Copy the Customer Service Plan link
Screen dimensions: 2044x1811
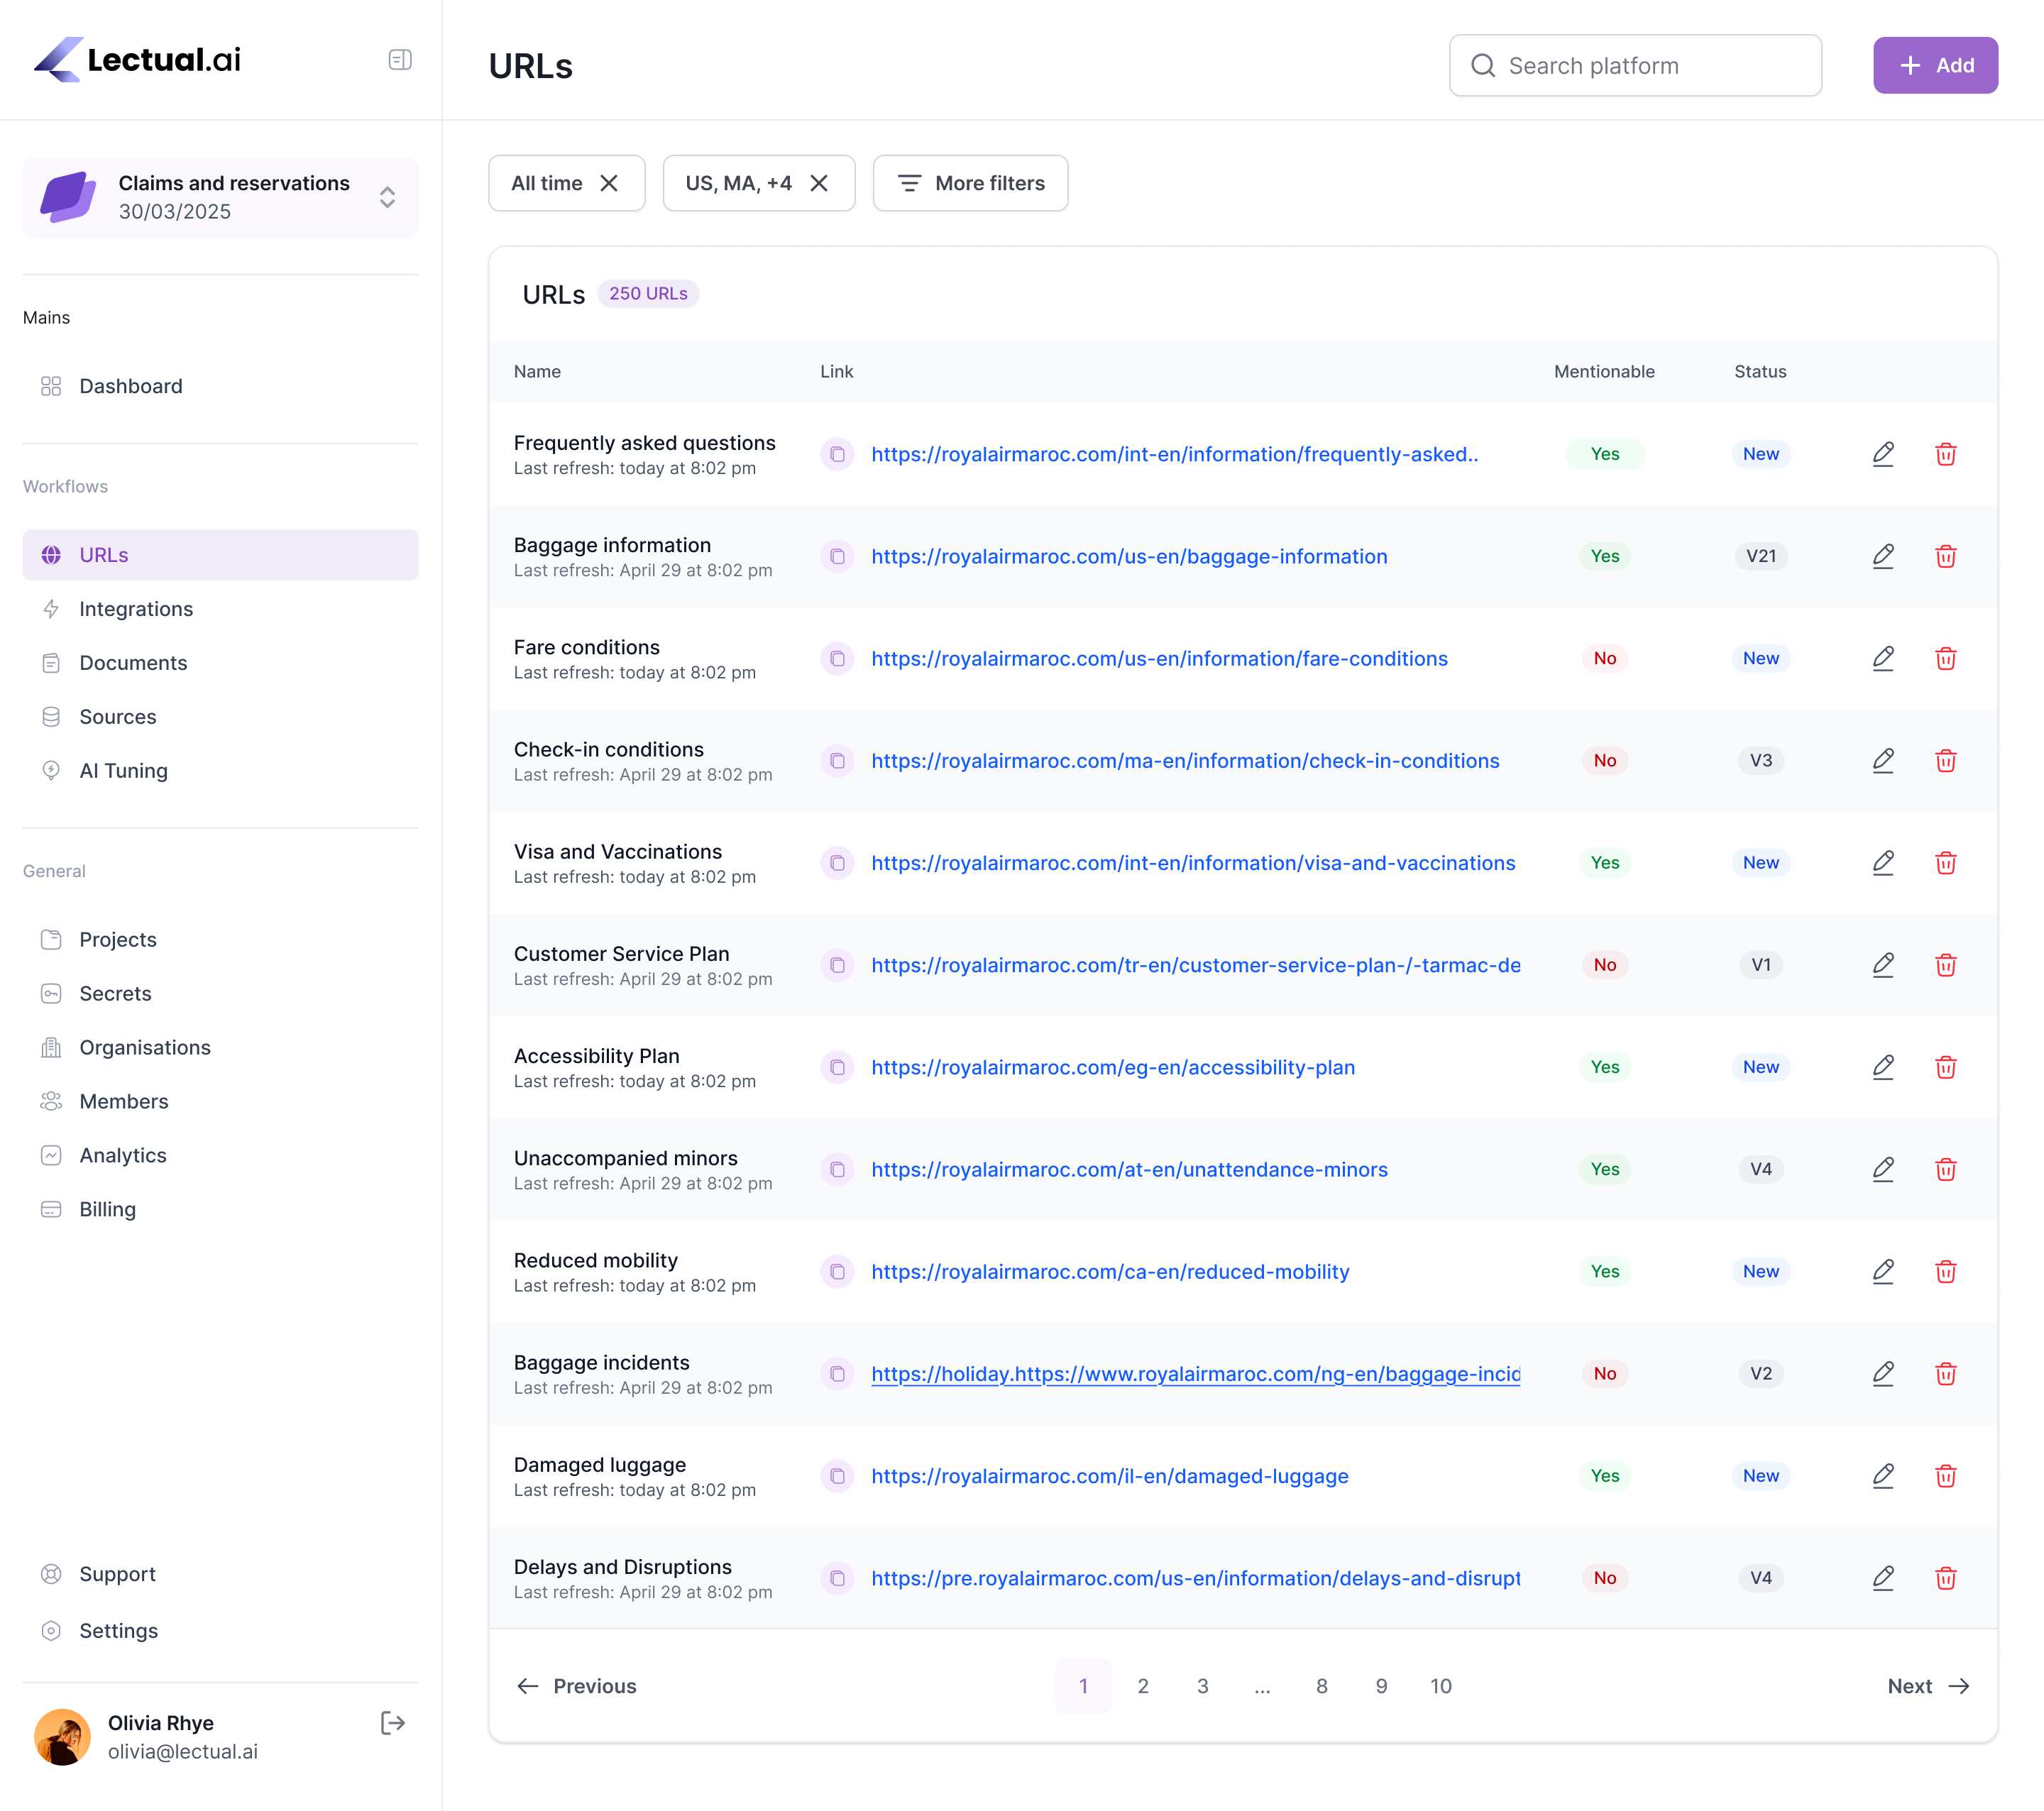(837, 965)
